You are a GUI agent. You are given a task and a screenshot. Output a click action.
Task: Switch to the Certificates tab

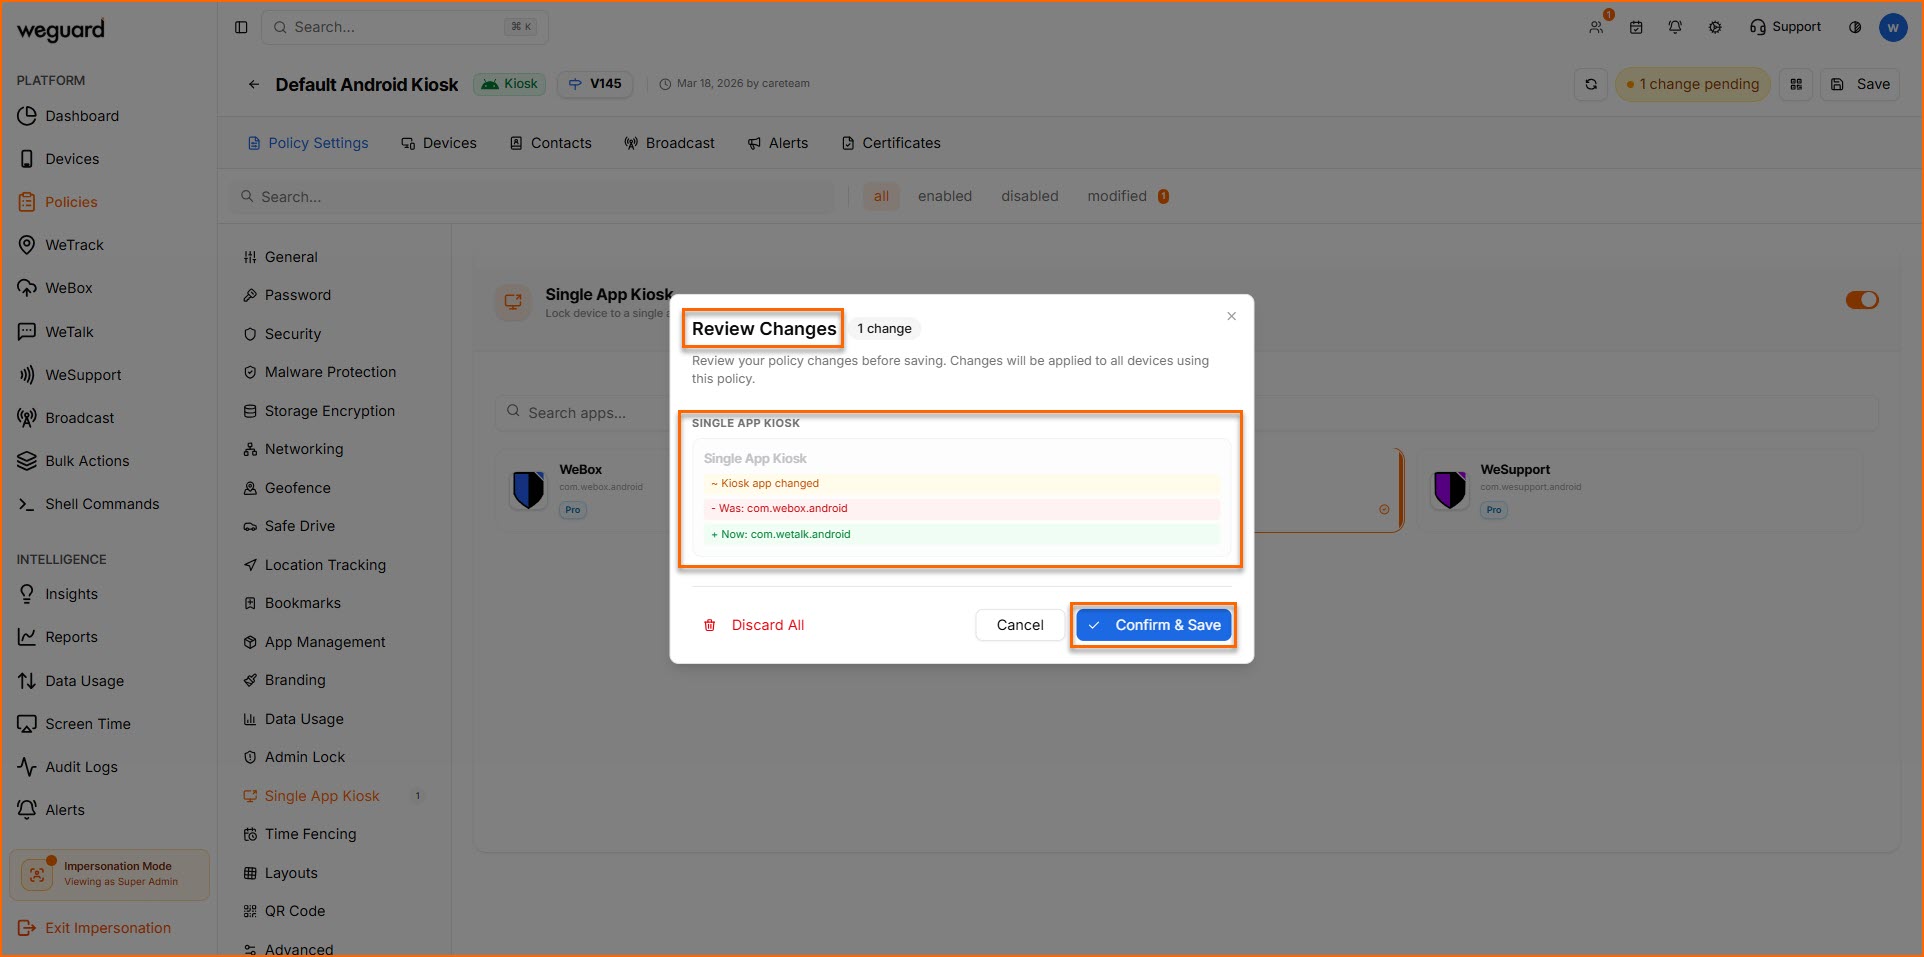click(890, 143)
